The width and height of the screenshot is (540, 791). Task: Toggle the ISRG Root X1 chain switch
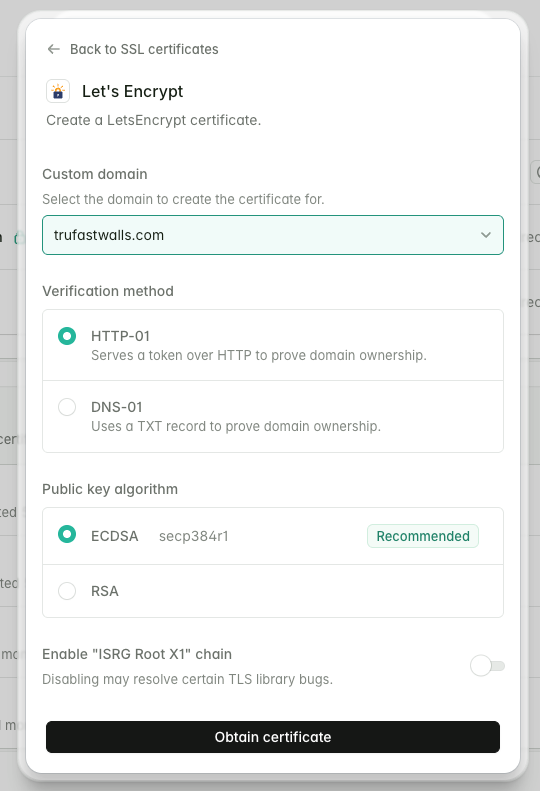point(487,666)
